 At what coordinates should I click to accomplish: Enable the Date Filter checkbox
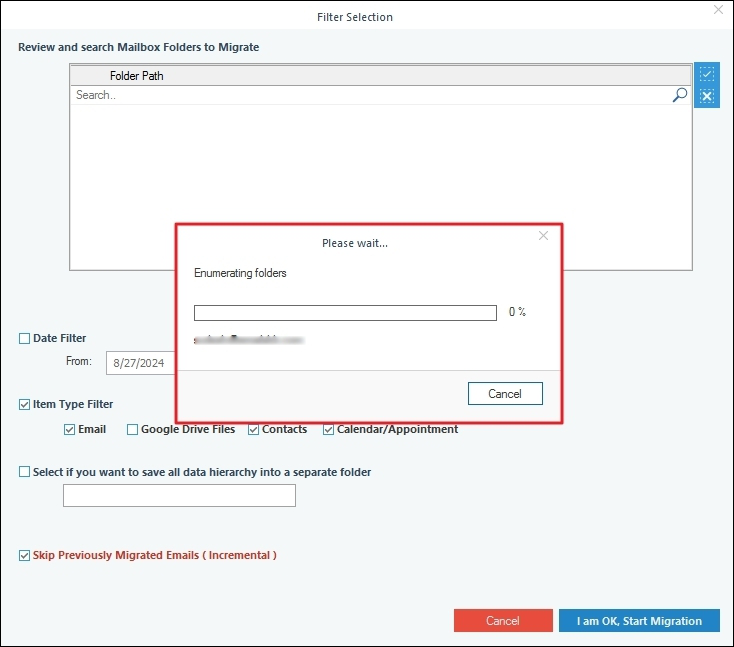(x=24, y=338)
